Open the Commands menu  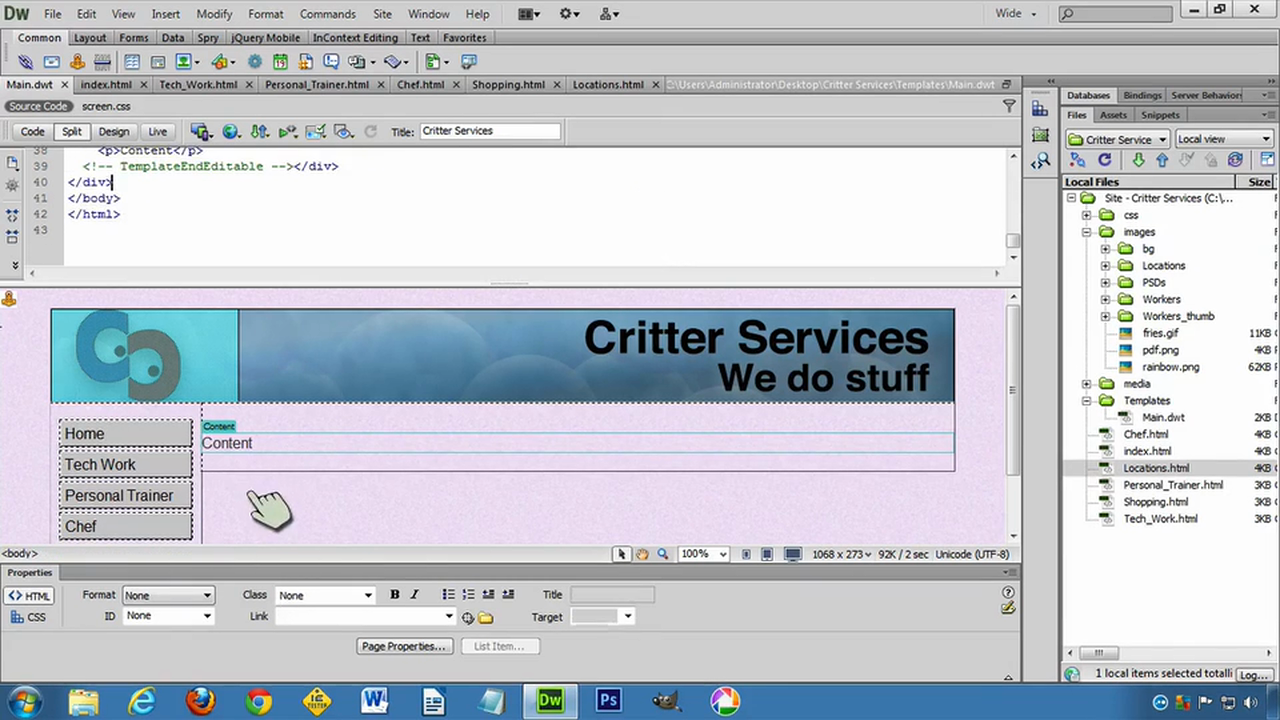327,14
